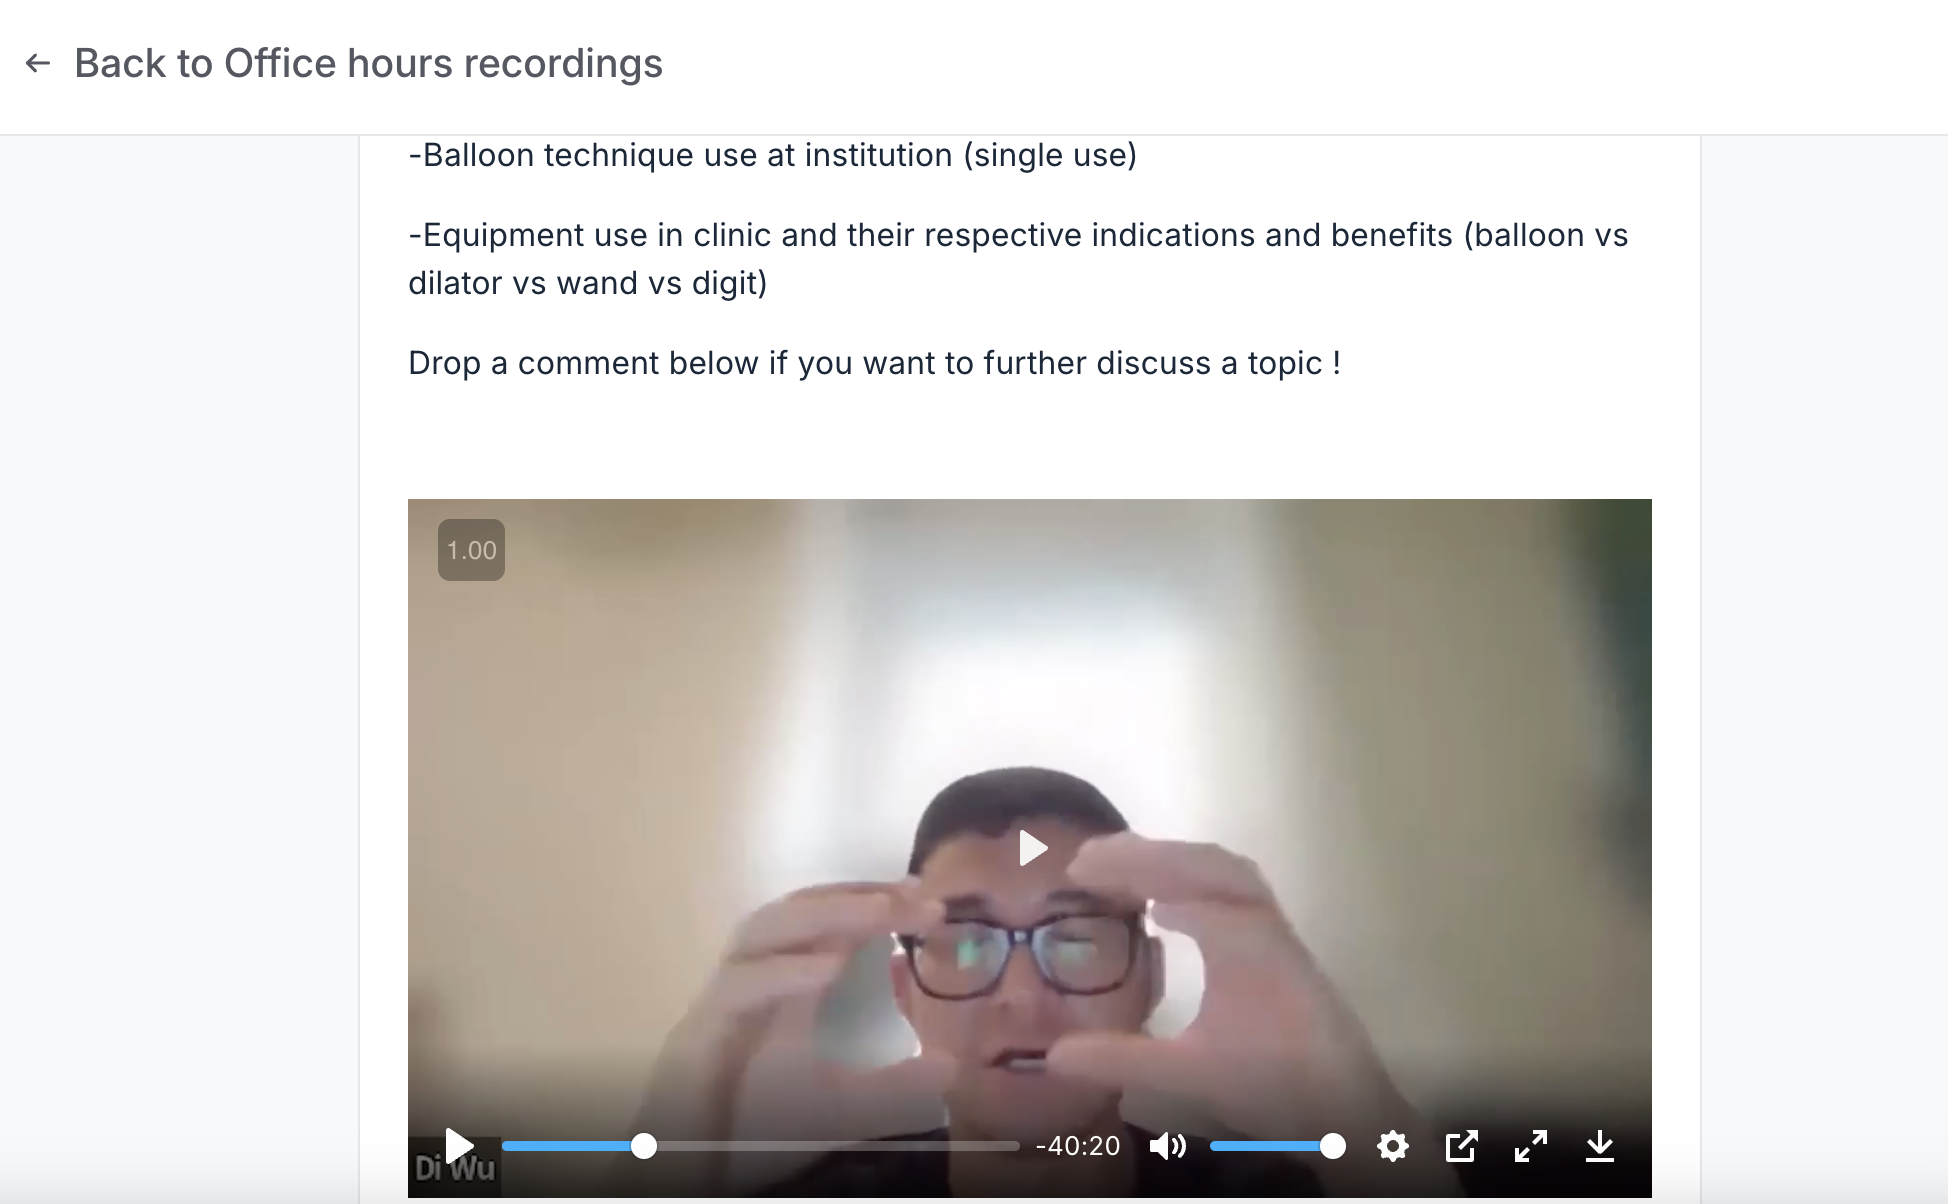The image size is (1948, 1204).
Task: Click the 'Drop a comment below' sentence
Action: (x=874, y=363)
